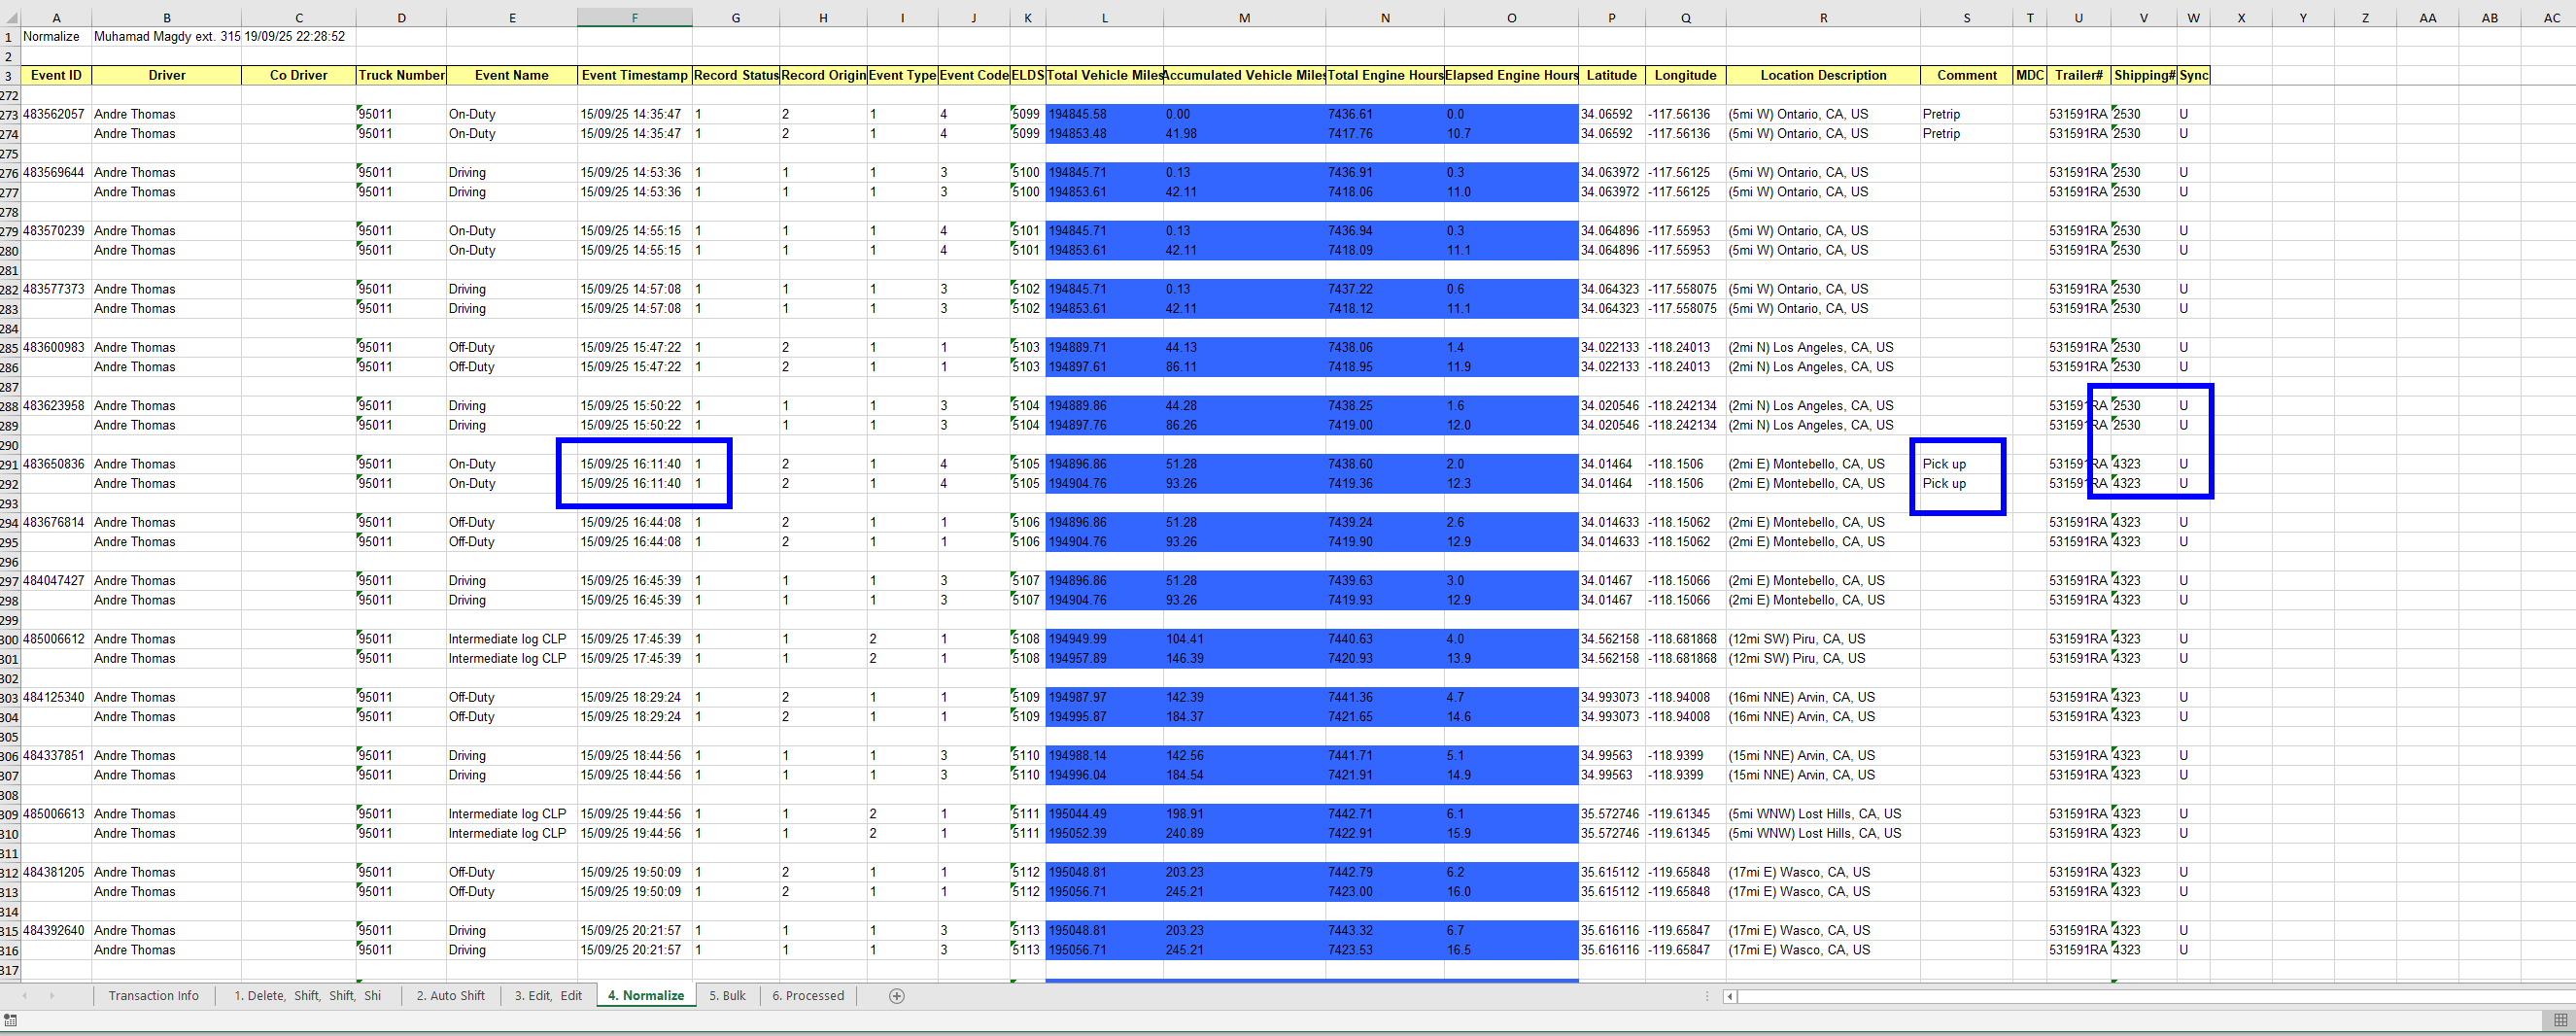Screen dimensions: 2576x1036
Task: Click the 'Longitude' header cell
Action: coord(1686,75)
